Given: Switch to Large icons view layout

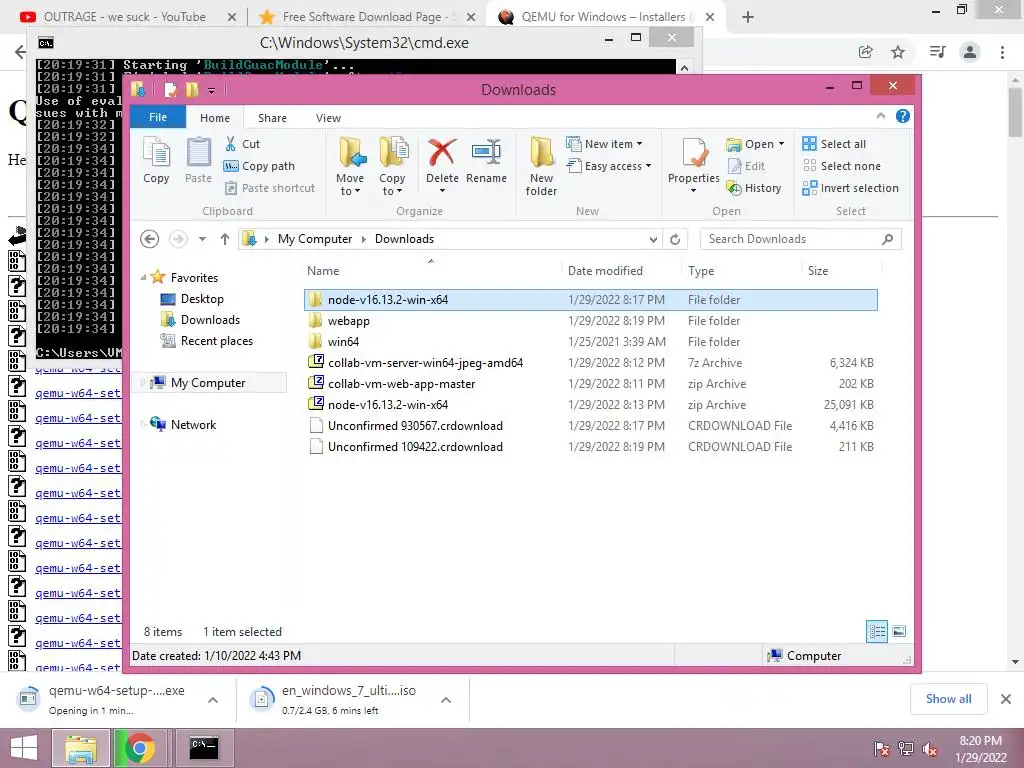Looking at the screenshot, I should [x=899, y=632].
